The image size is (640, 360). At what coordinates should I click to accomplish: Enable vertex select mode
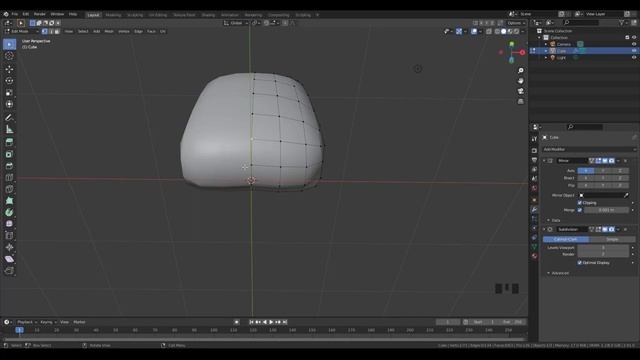pos(44,31)
